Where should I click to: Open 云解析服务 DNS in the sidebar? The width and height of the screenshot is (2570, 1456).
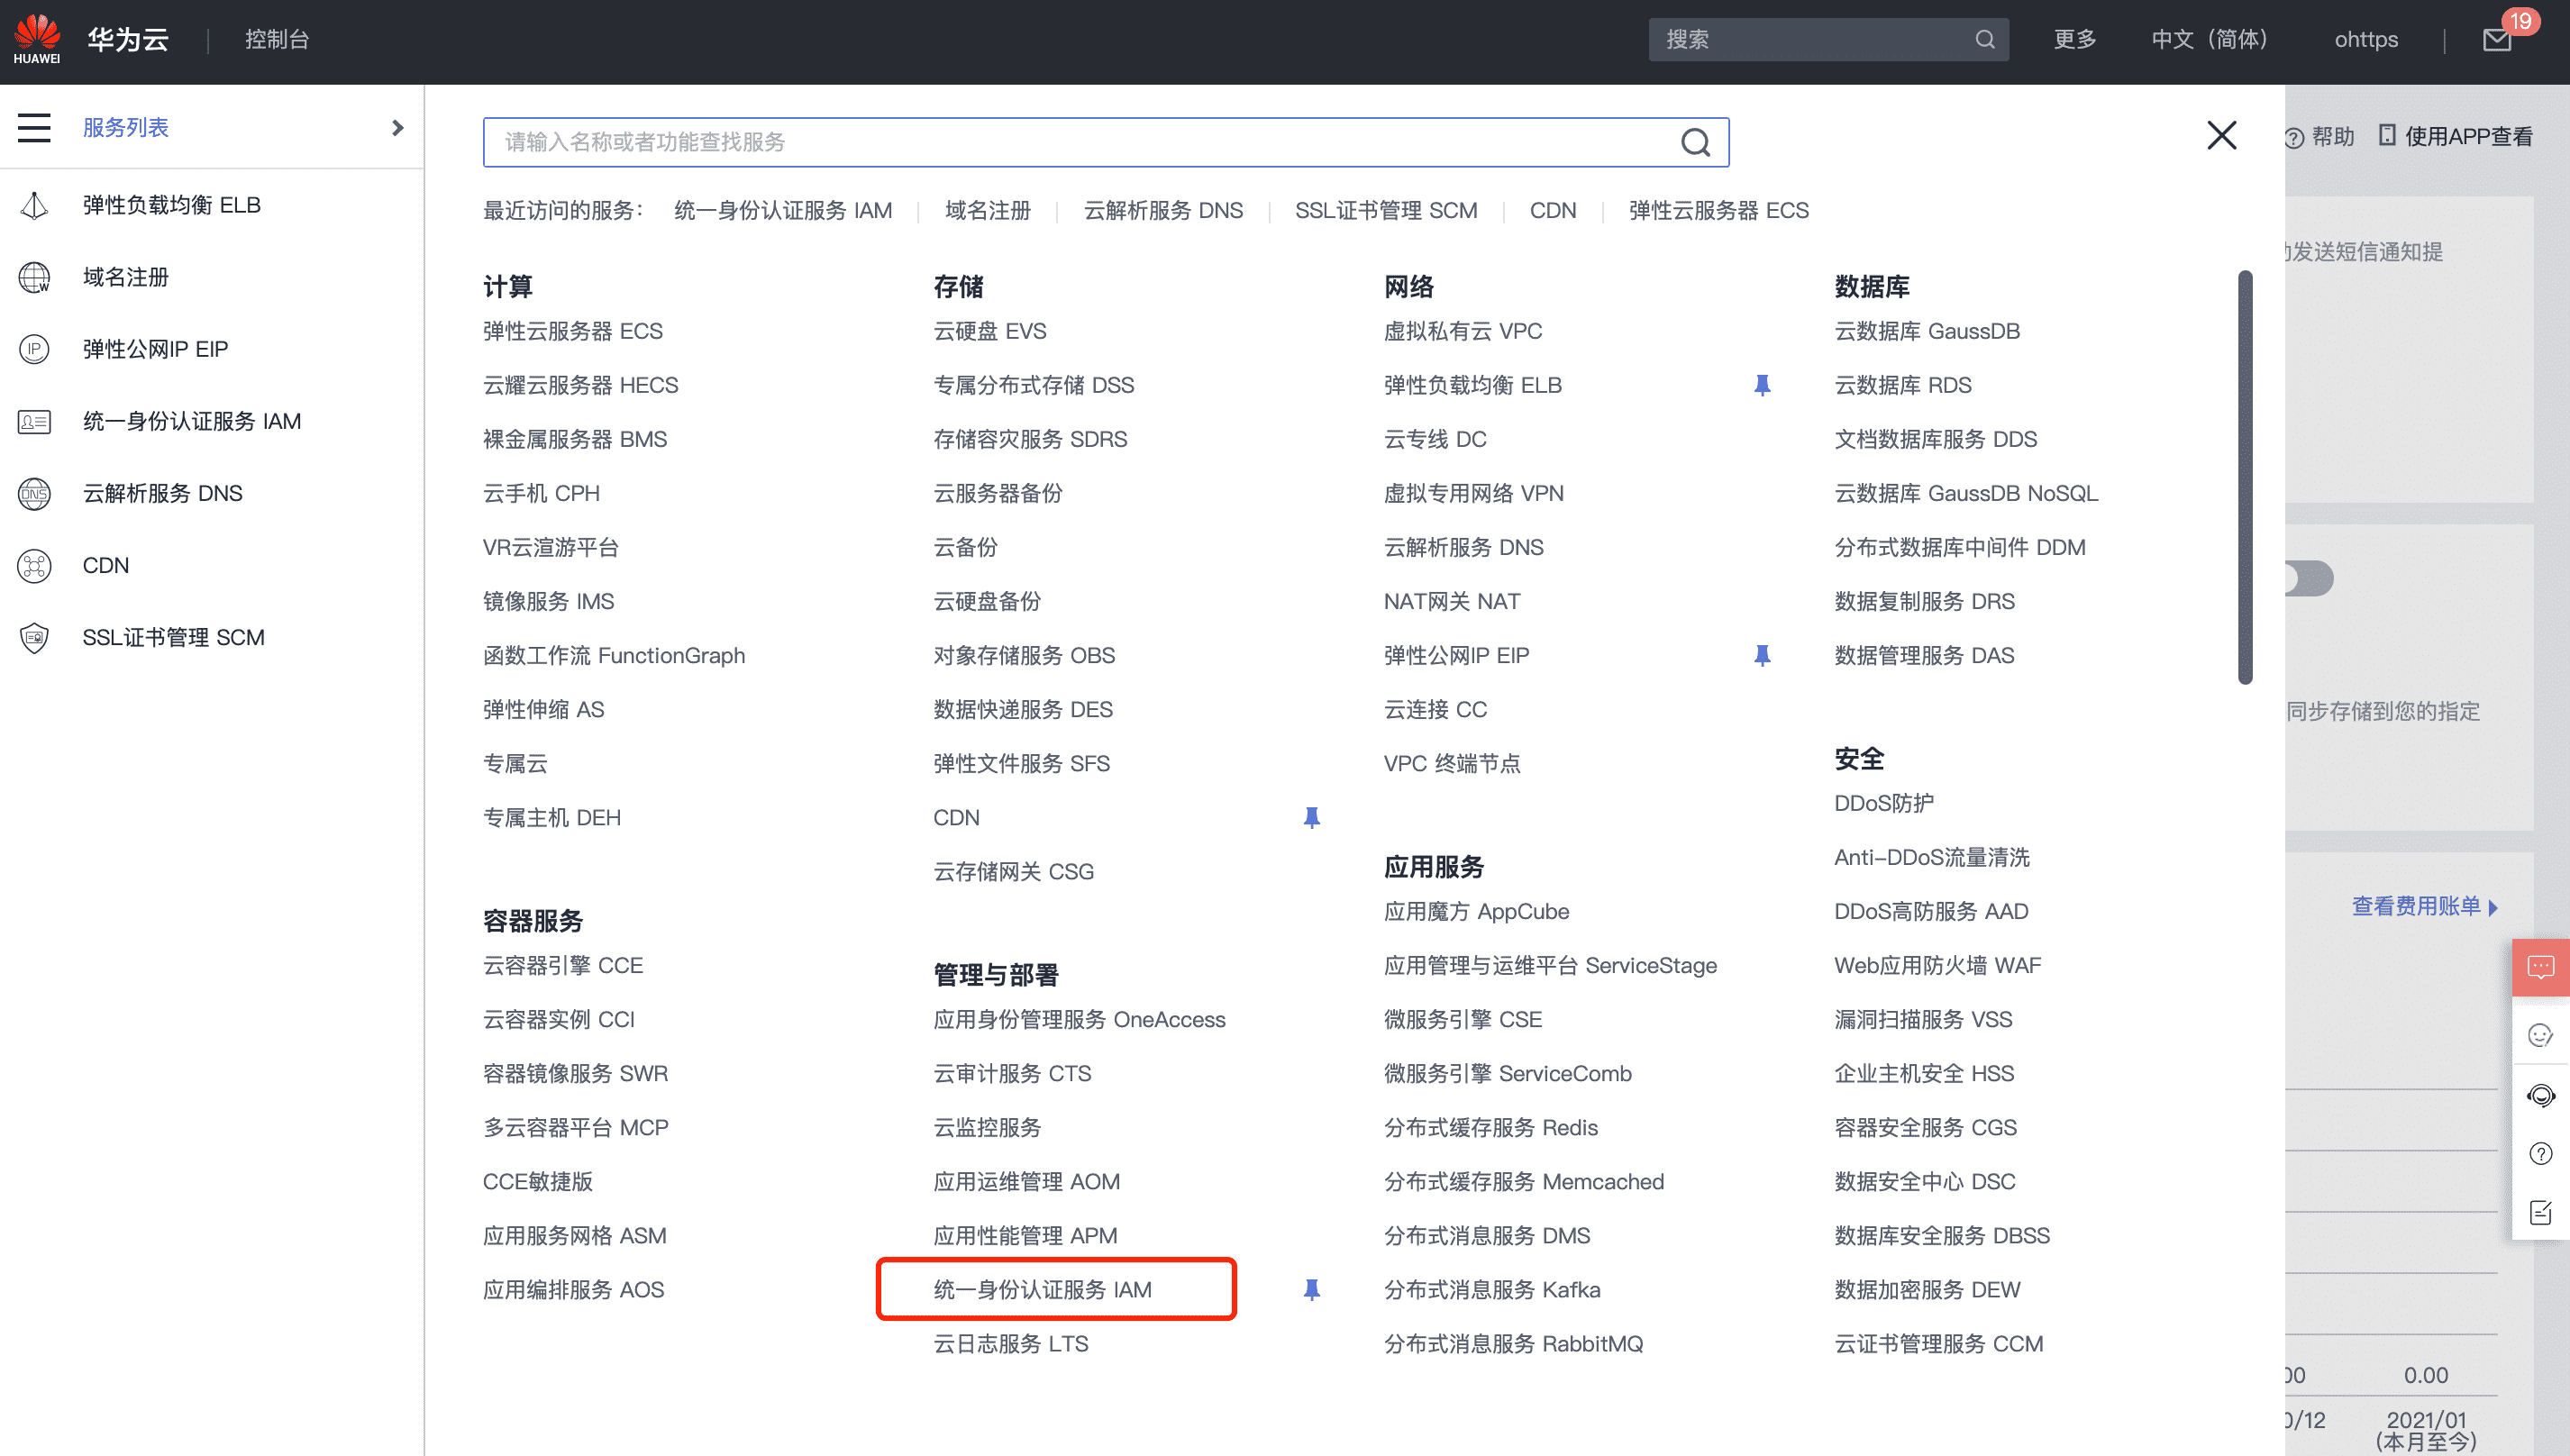click(163, 493)
